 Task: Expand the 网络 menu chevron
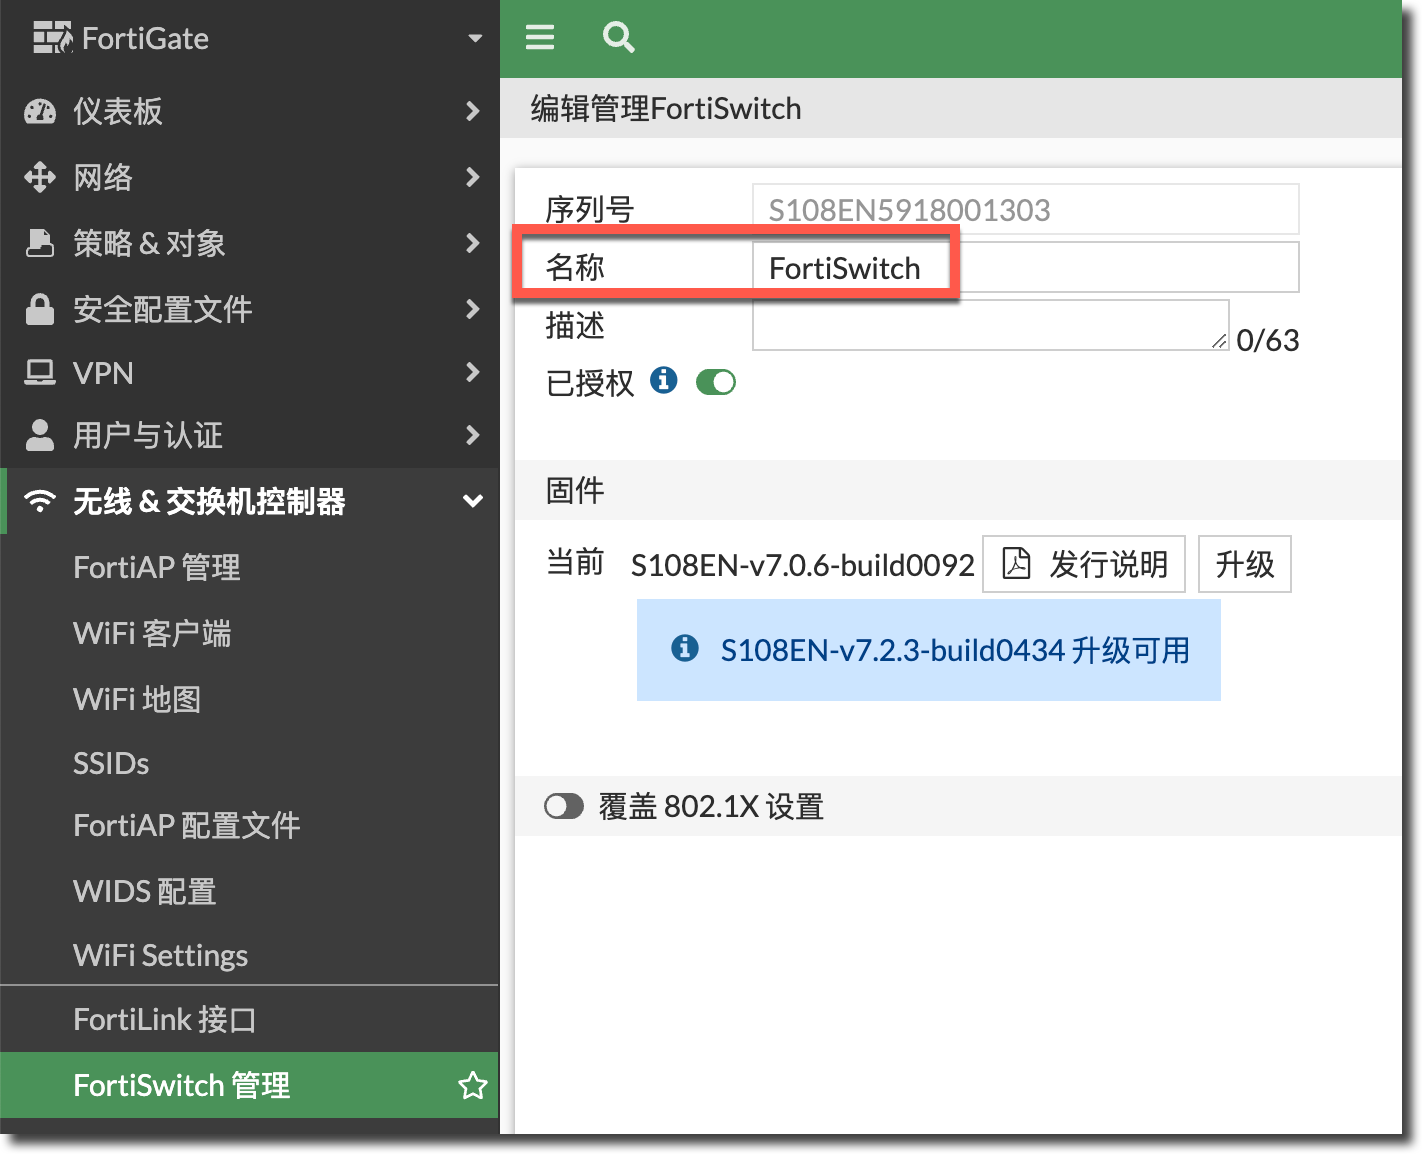[x=472, y=177]
